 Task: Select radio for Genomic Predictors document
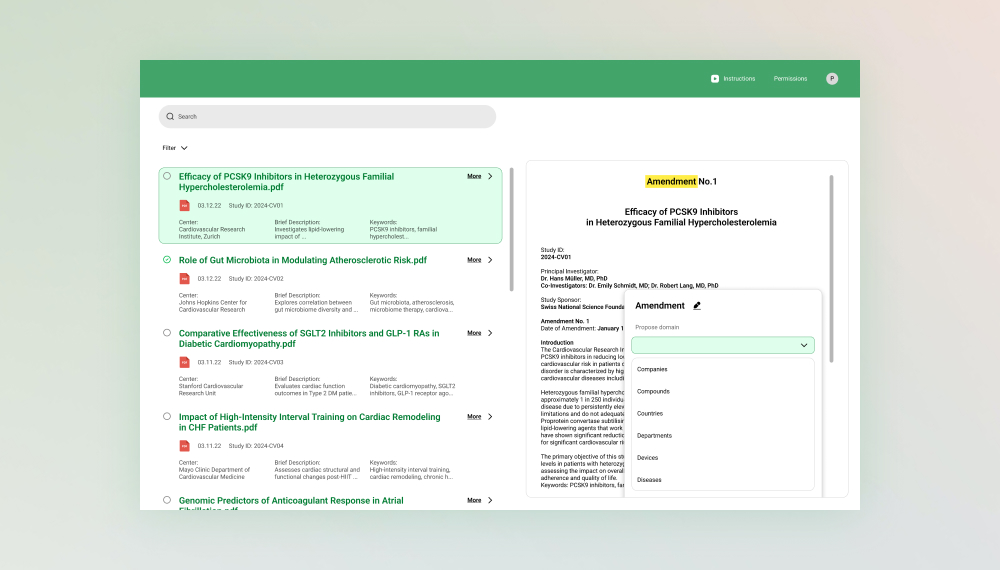click(x=167, y=500)
